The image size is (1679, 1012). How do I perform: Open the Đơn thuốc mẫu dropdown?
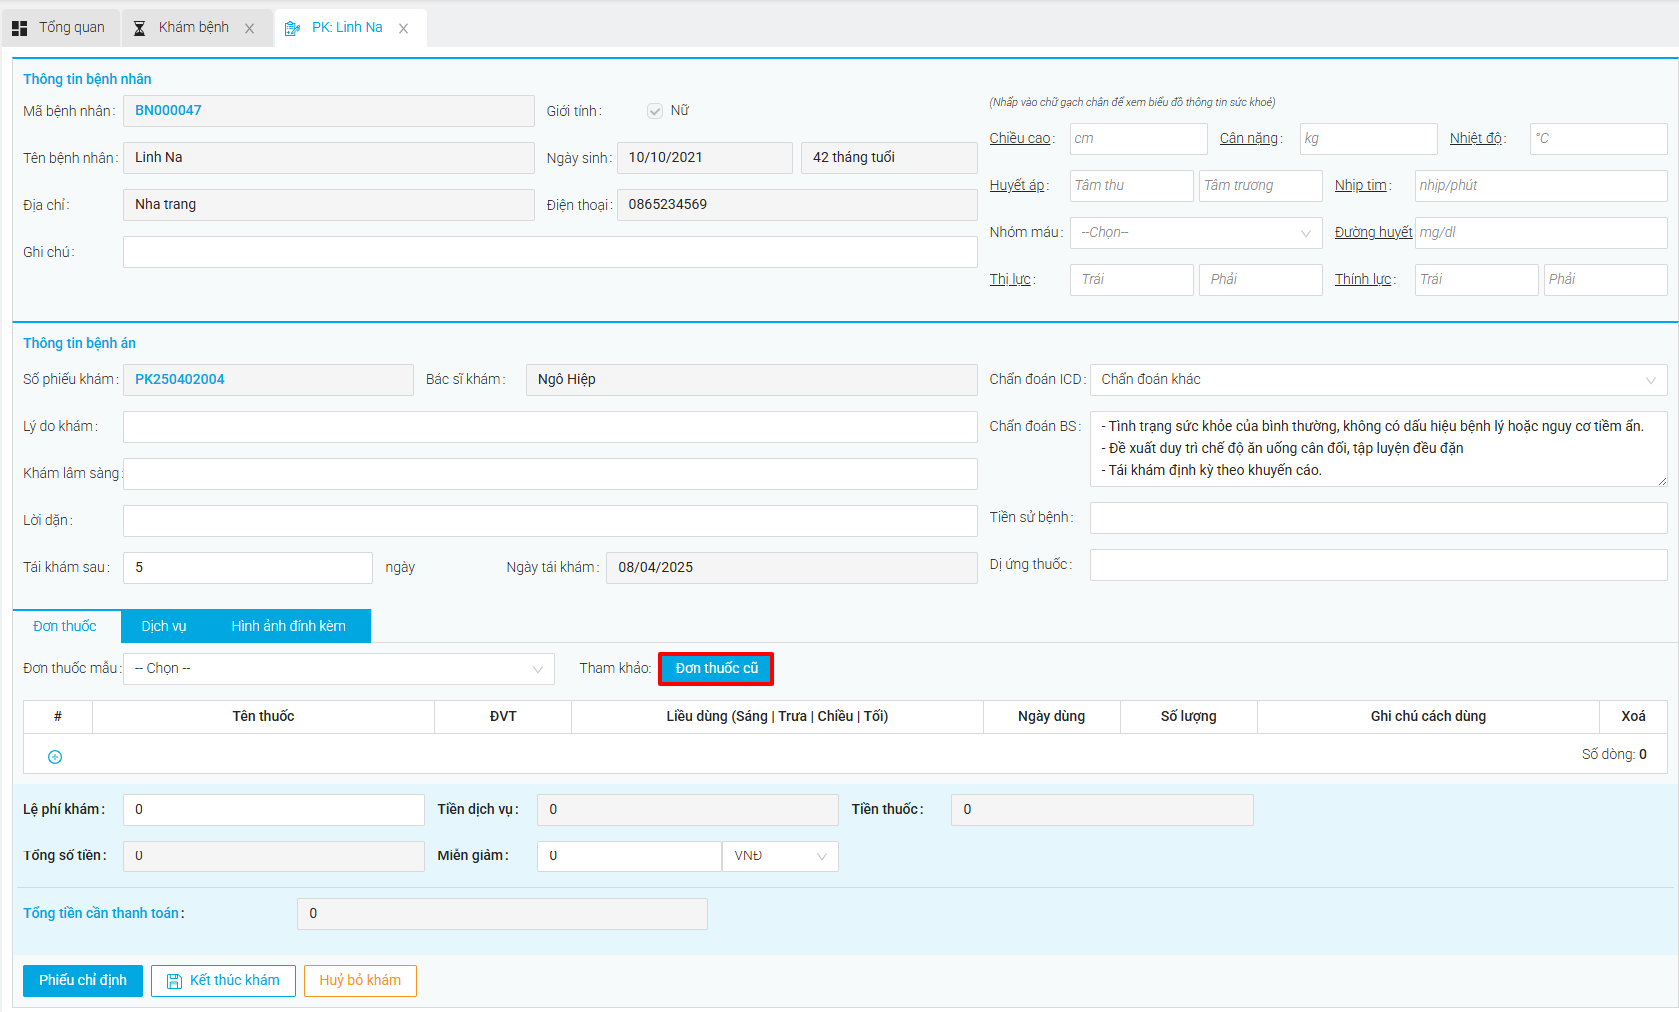point(339,669)
